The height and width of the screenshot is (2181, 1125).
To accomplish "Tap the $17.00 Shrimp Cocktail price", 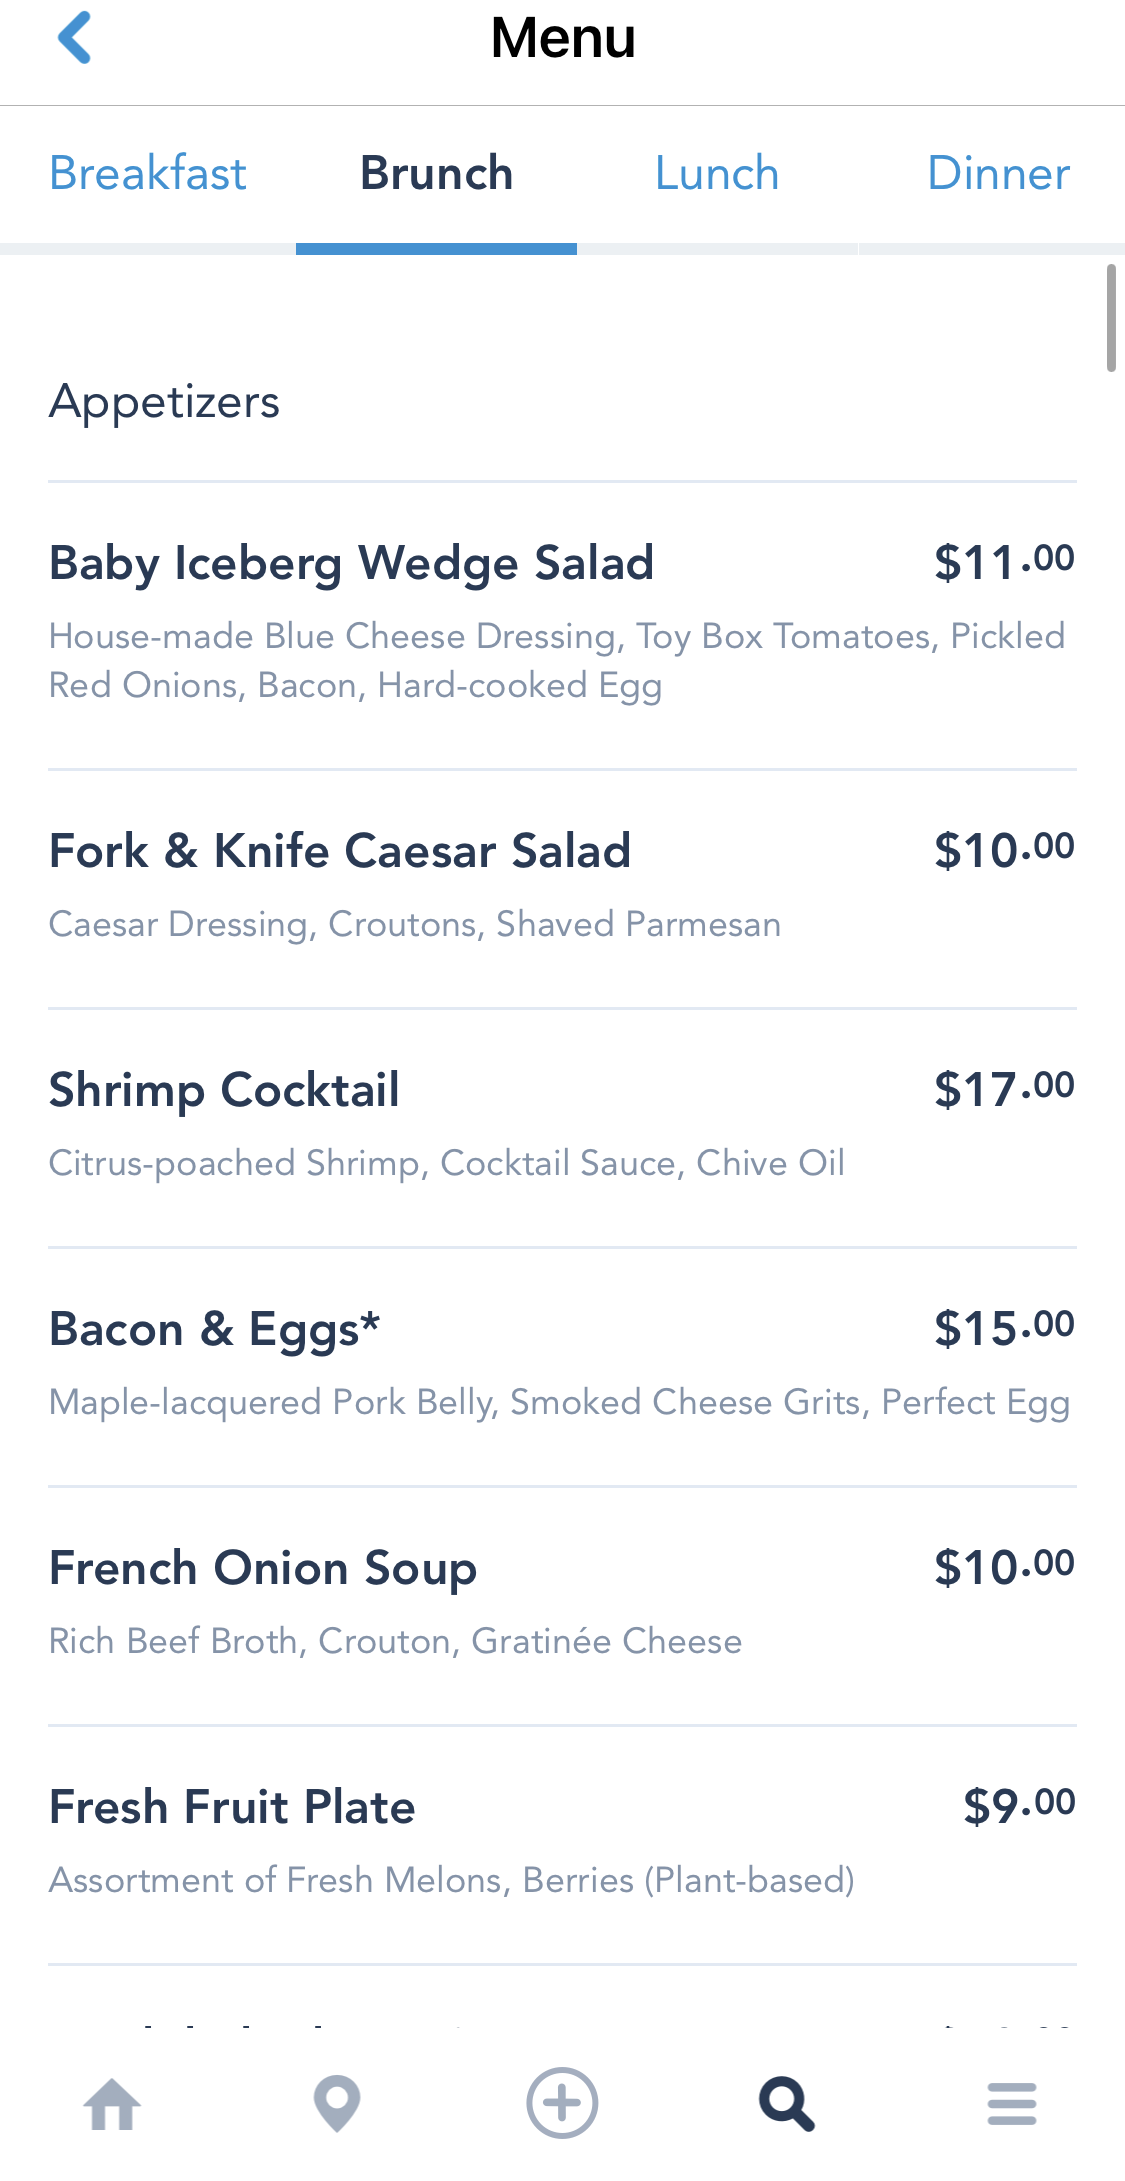I will 1004,1089.
